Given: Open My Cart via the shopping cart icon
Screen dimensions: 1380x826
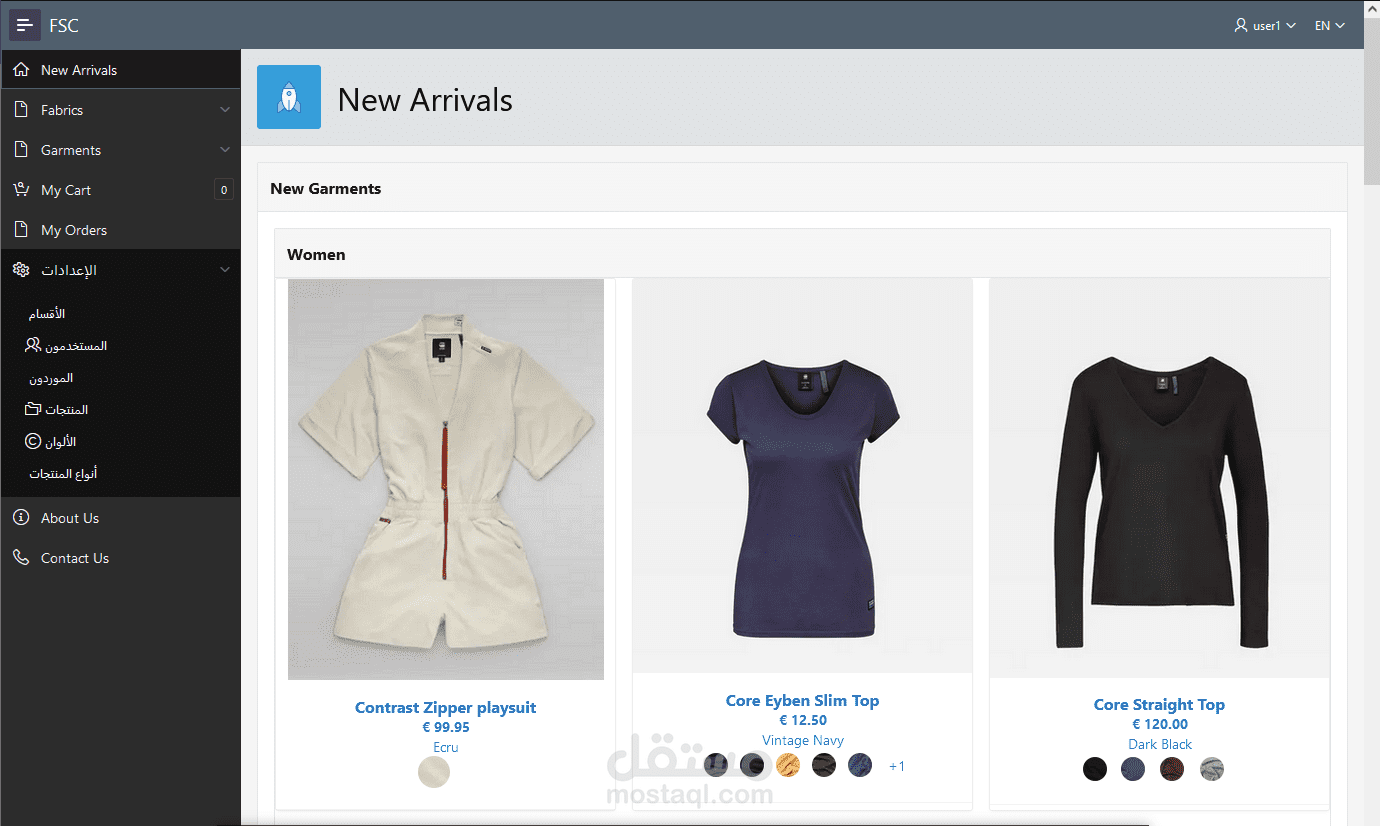Looking at the screenshot, I should (x=21, y=190).
